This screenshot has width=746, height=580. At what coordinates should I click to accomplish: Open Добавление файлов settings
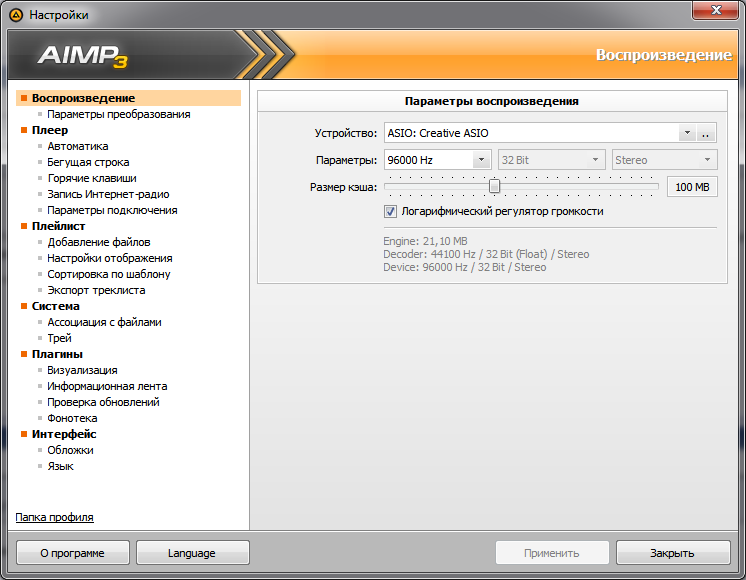pos(98,242)
